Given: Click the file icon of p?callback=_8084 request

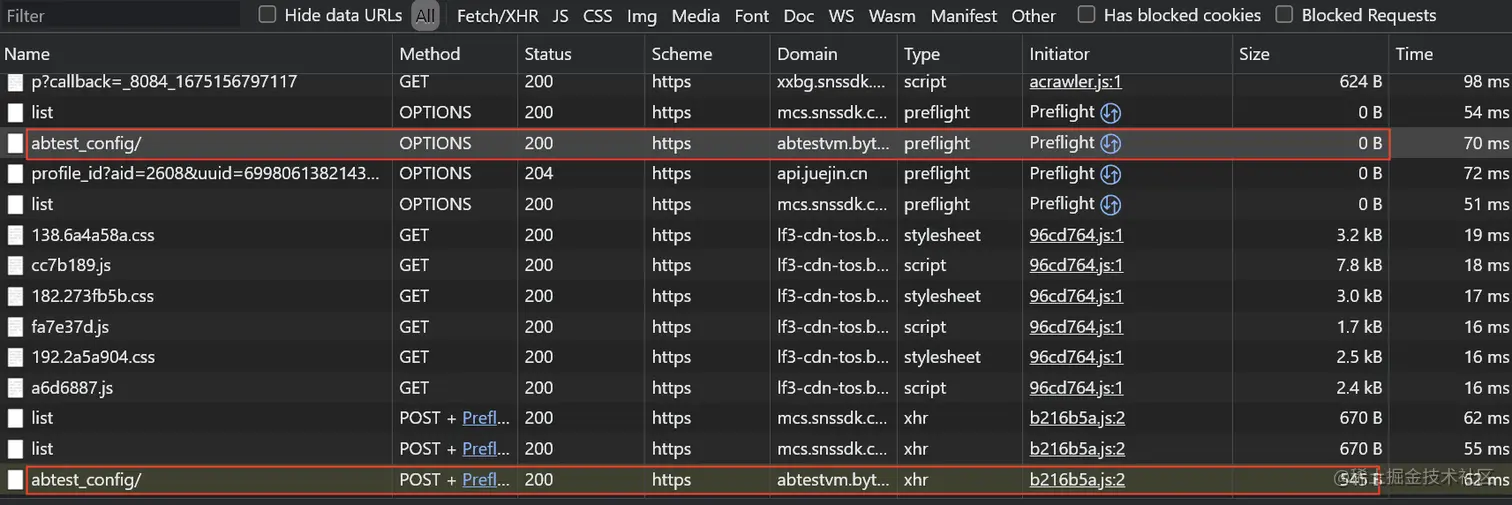Looking at the screenshot, I should click(15, 82).
